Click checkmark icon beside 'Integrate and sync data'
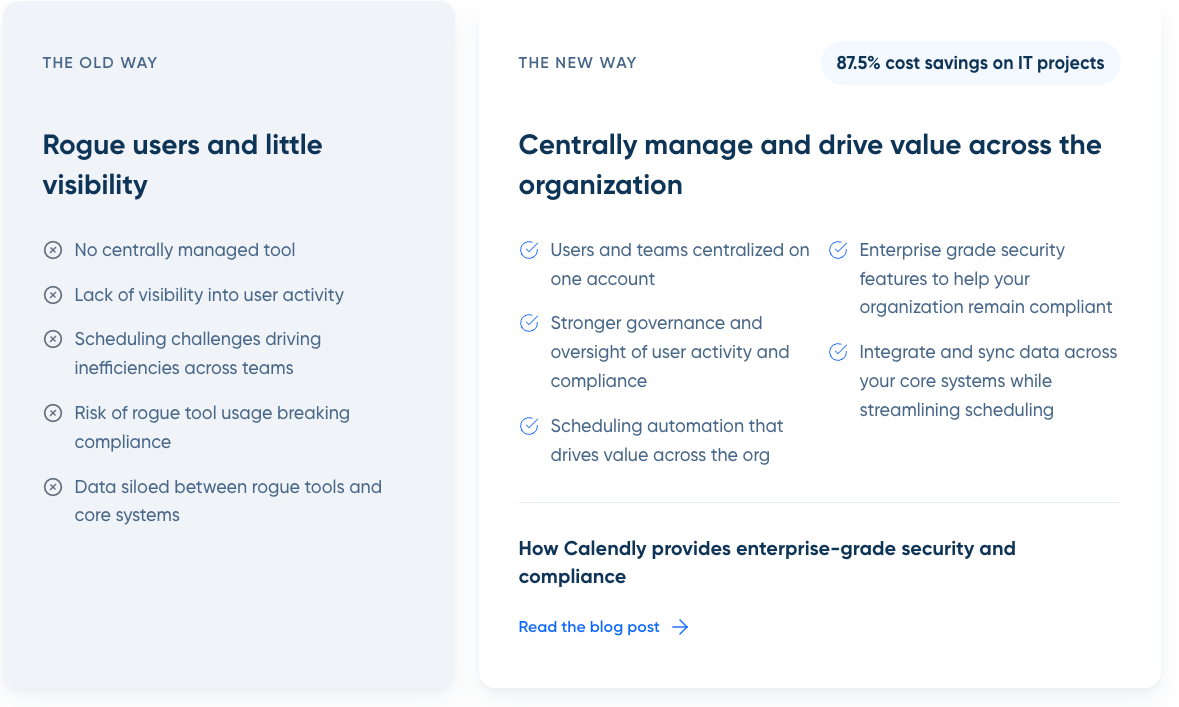Screen dimensions: 1179x707 [x=838, y=352]
